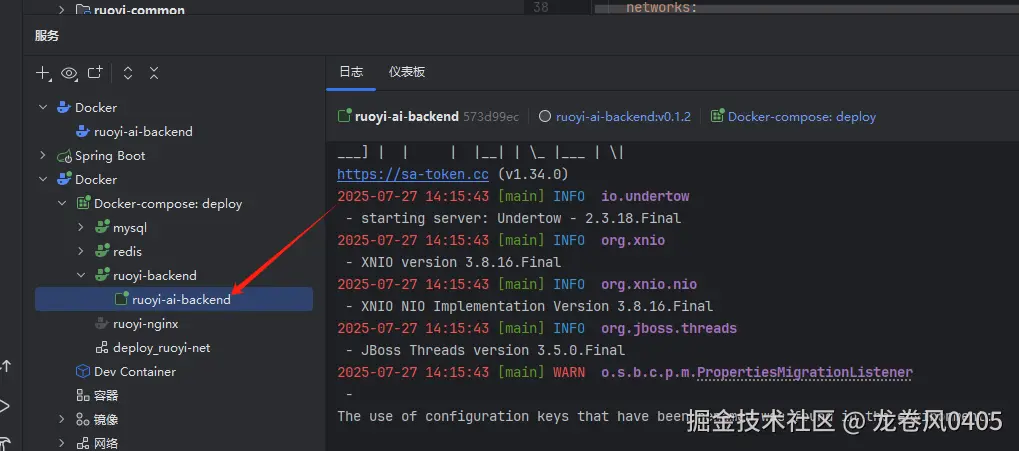
Task: Click the Spring Boot leaf icon
Action: [x=64, y=156]
